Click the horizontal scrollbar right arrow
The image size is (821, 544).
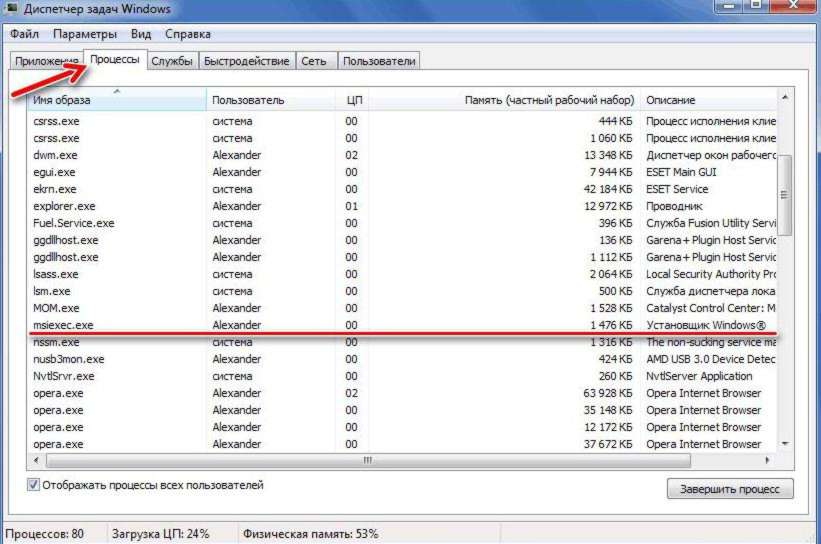click(x=767, y=461)
